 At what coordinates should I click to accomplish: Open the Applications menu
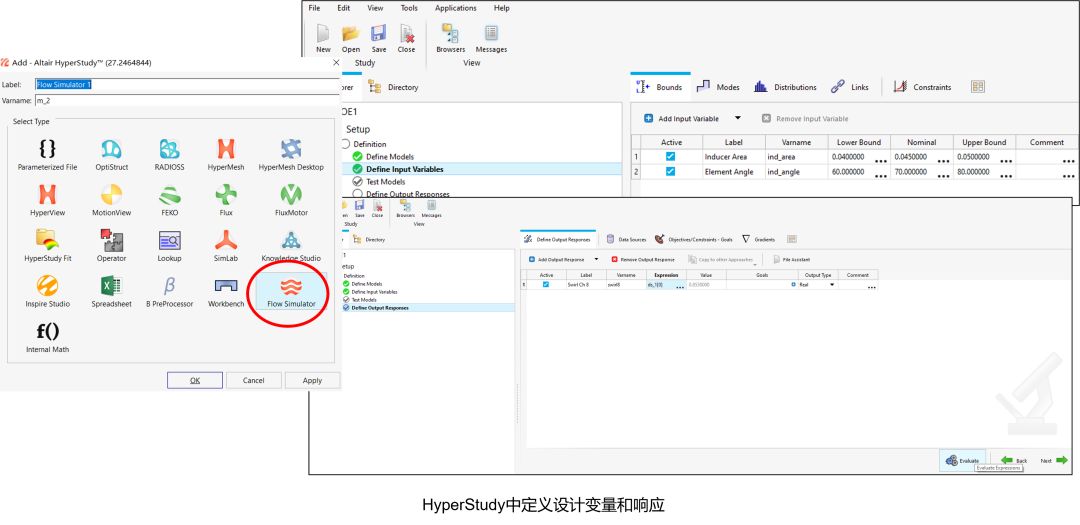[x=456, y=8]
